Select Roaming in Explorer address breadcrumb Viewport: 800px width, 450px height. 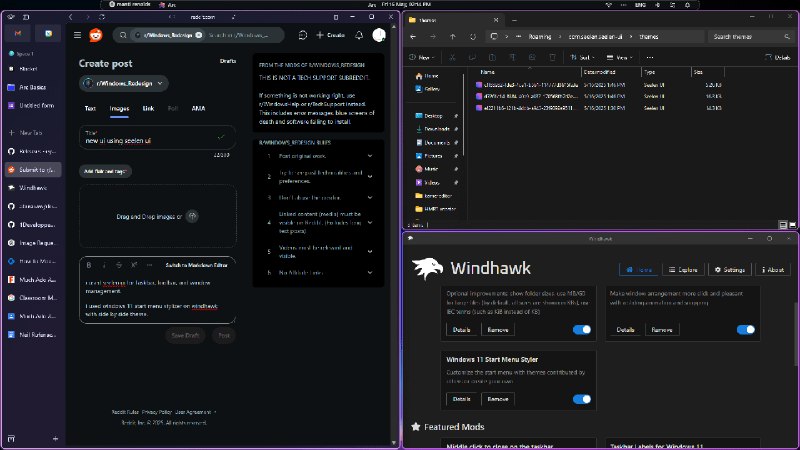pyautogui.click(x=540, y=37)
